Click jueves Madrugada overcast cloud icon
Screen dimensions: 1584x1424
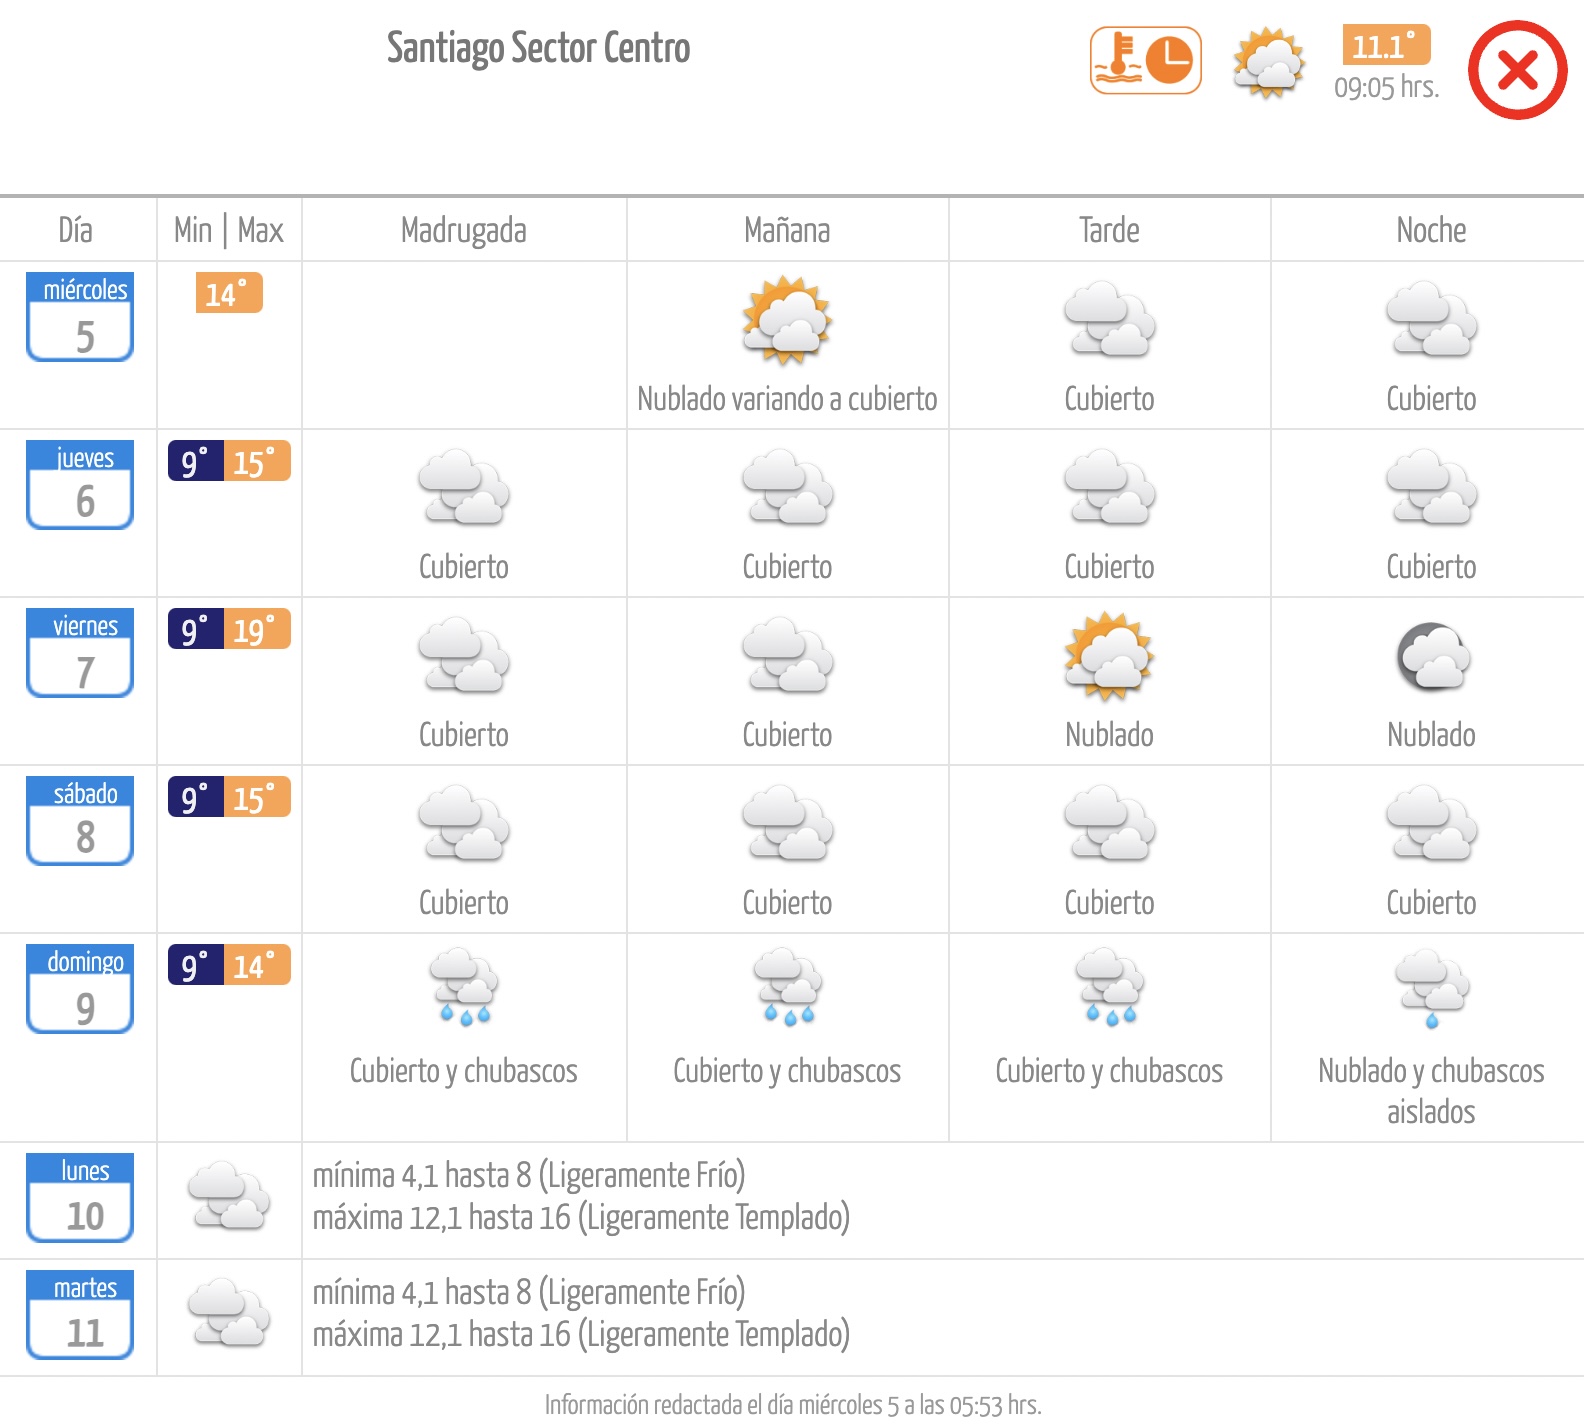point(464,488)
